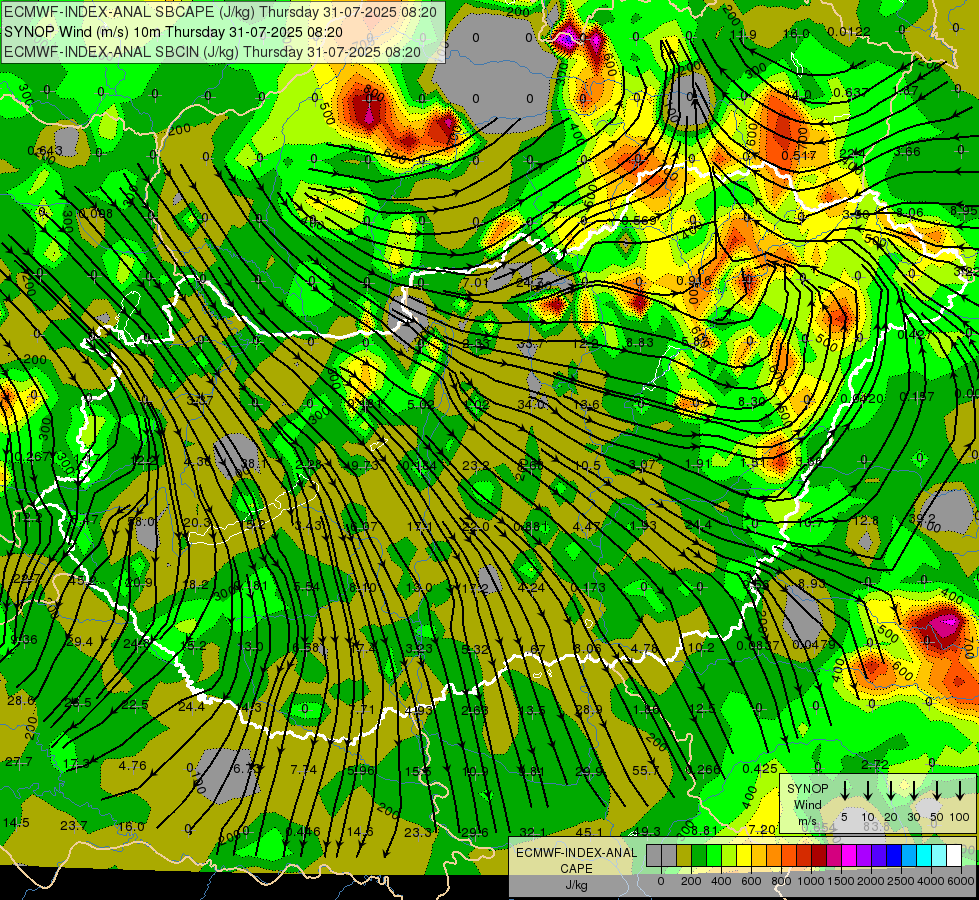This screenshot has width=979, height=900.
Task: Pick the dark red swatch in the CAPE legend
Action: [x=819, y=856]
